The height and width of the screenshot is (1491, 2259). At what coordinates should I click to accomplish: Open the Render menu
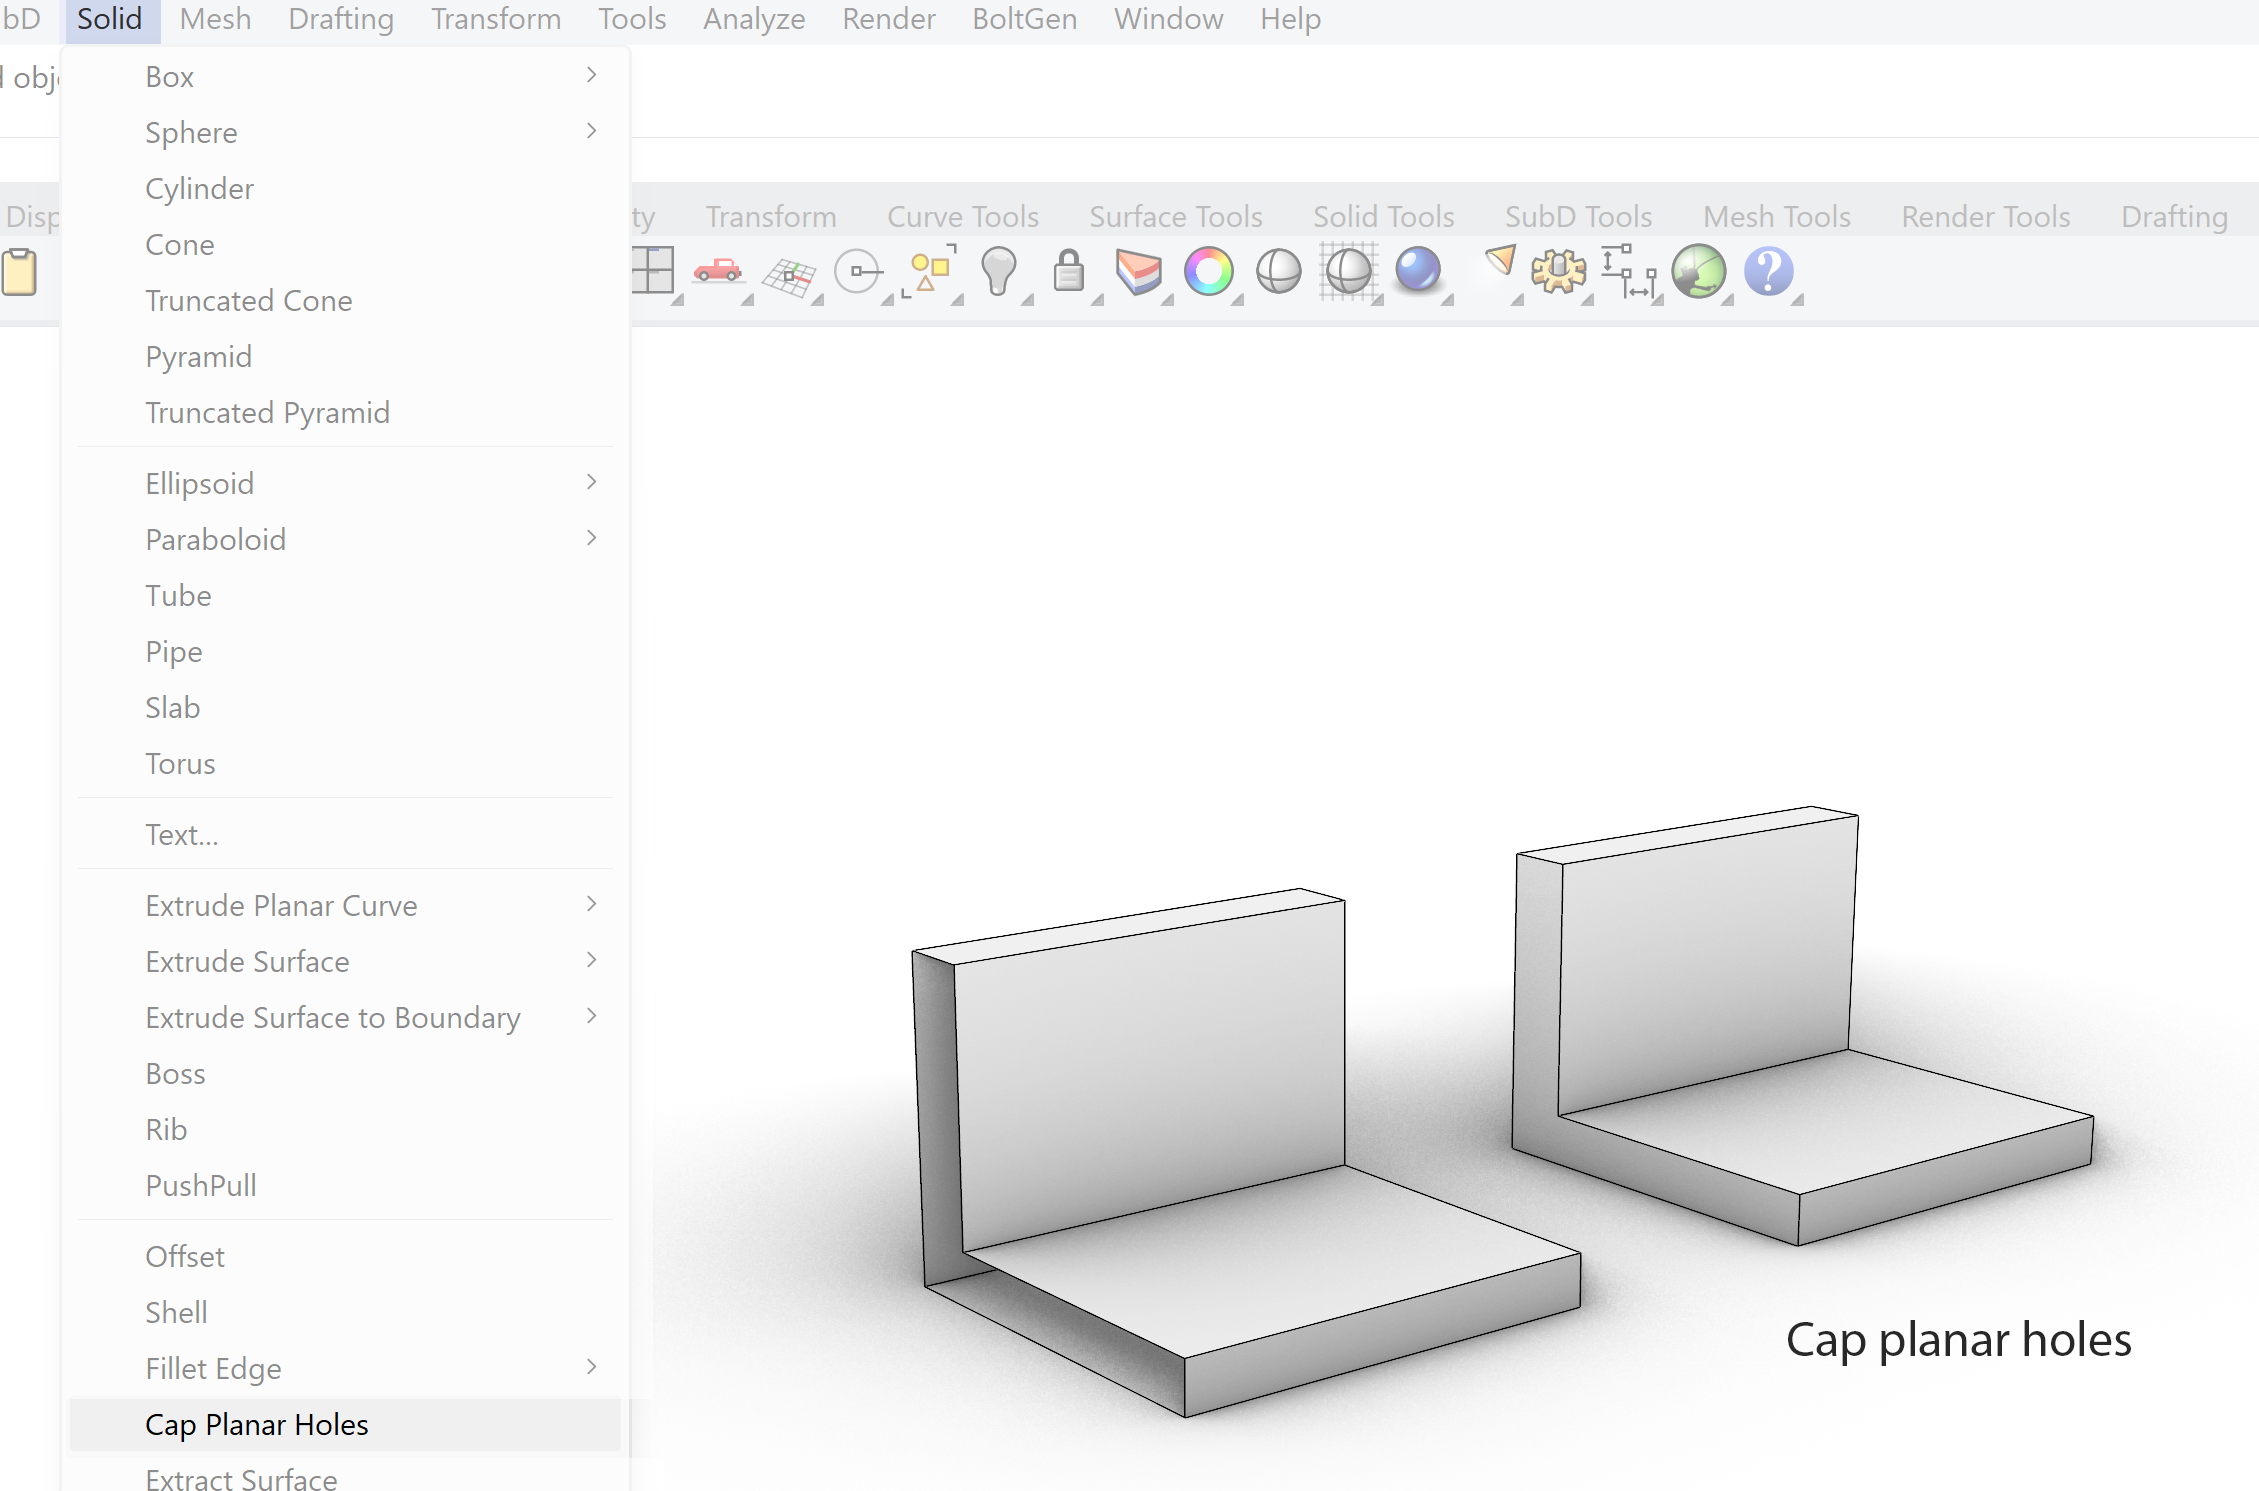(x=887, y=19)
